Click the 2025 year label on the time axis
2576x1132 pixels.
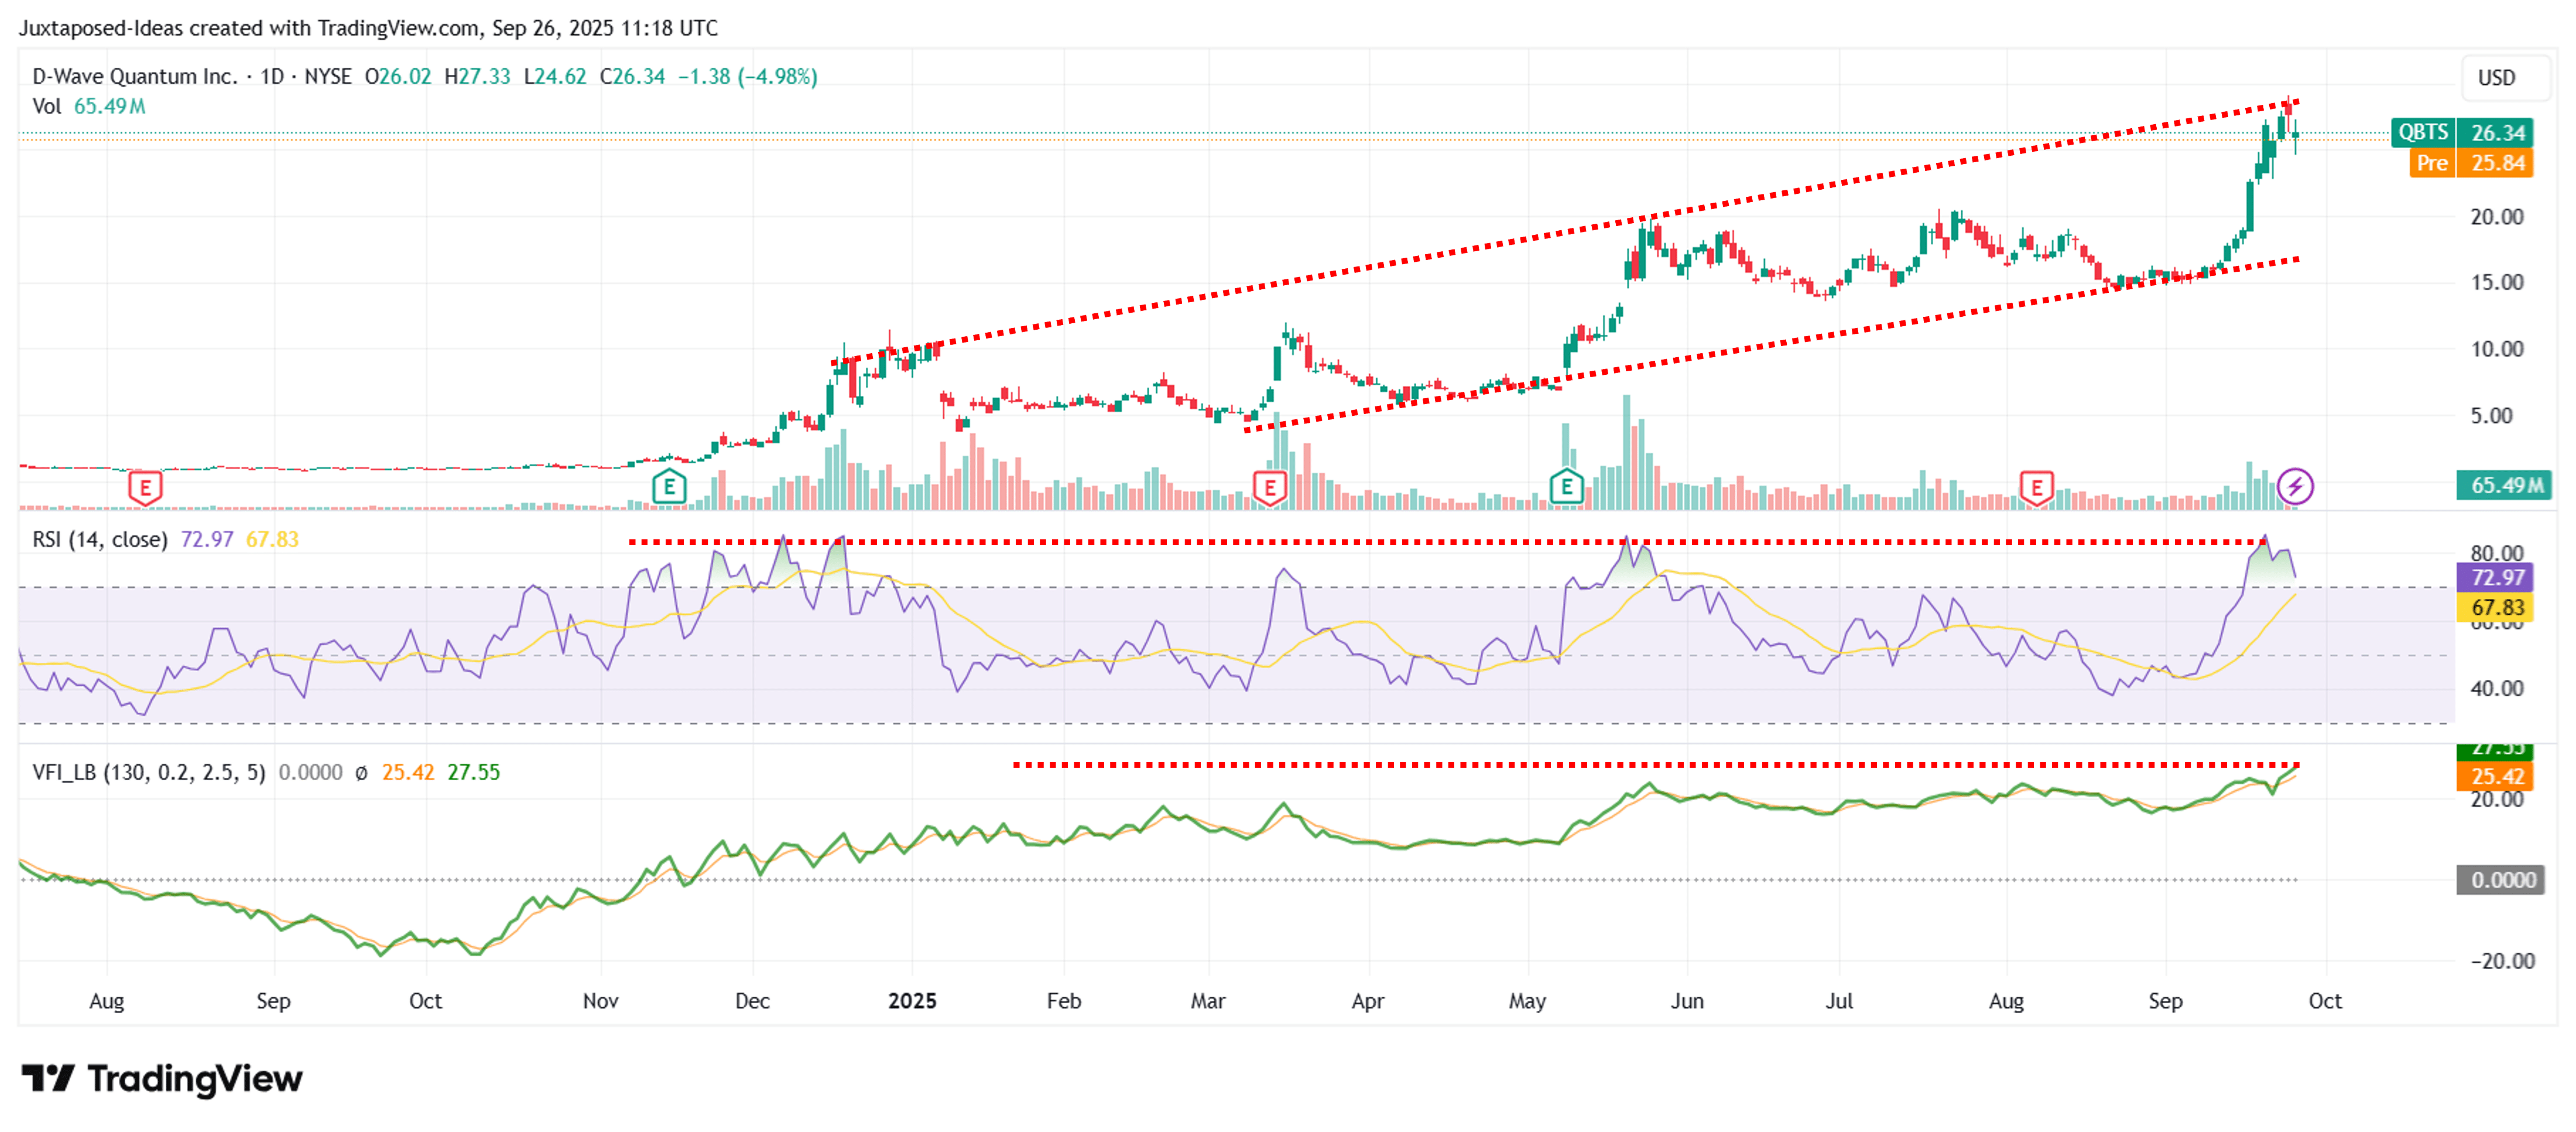(x=911, y=1001)
